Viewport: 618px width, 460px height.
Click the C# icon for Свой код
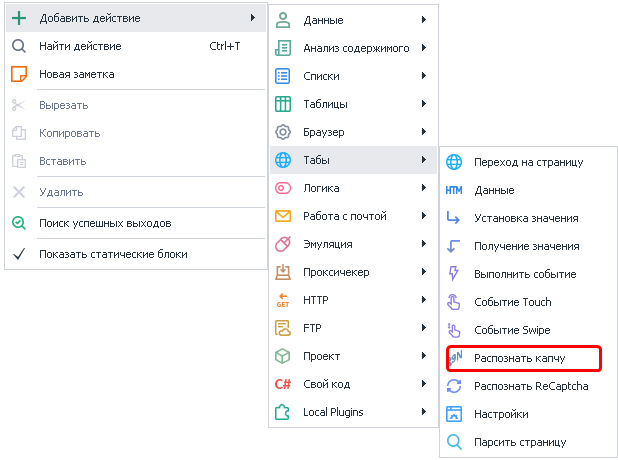pos(283,384)
